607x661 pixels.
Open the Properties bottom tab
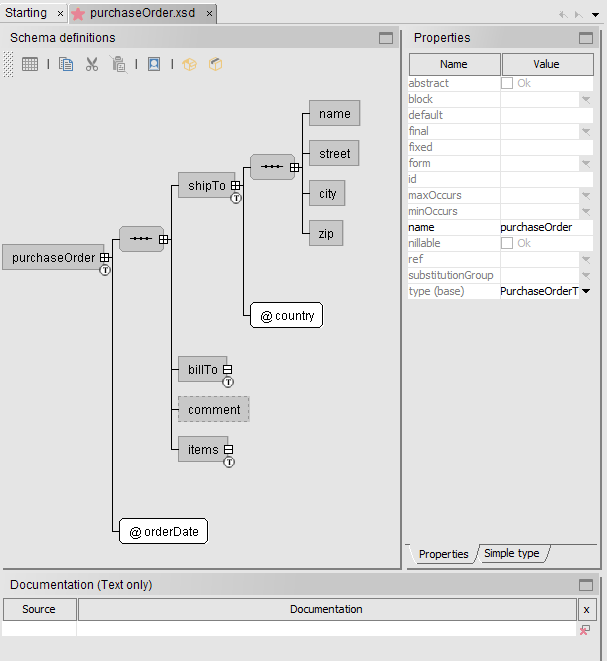pos(443,554)
